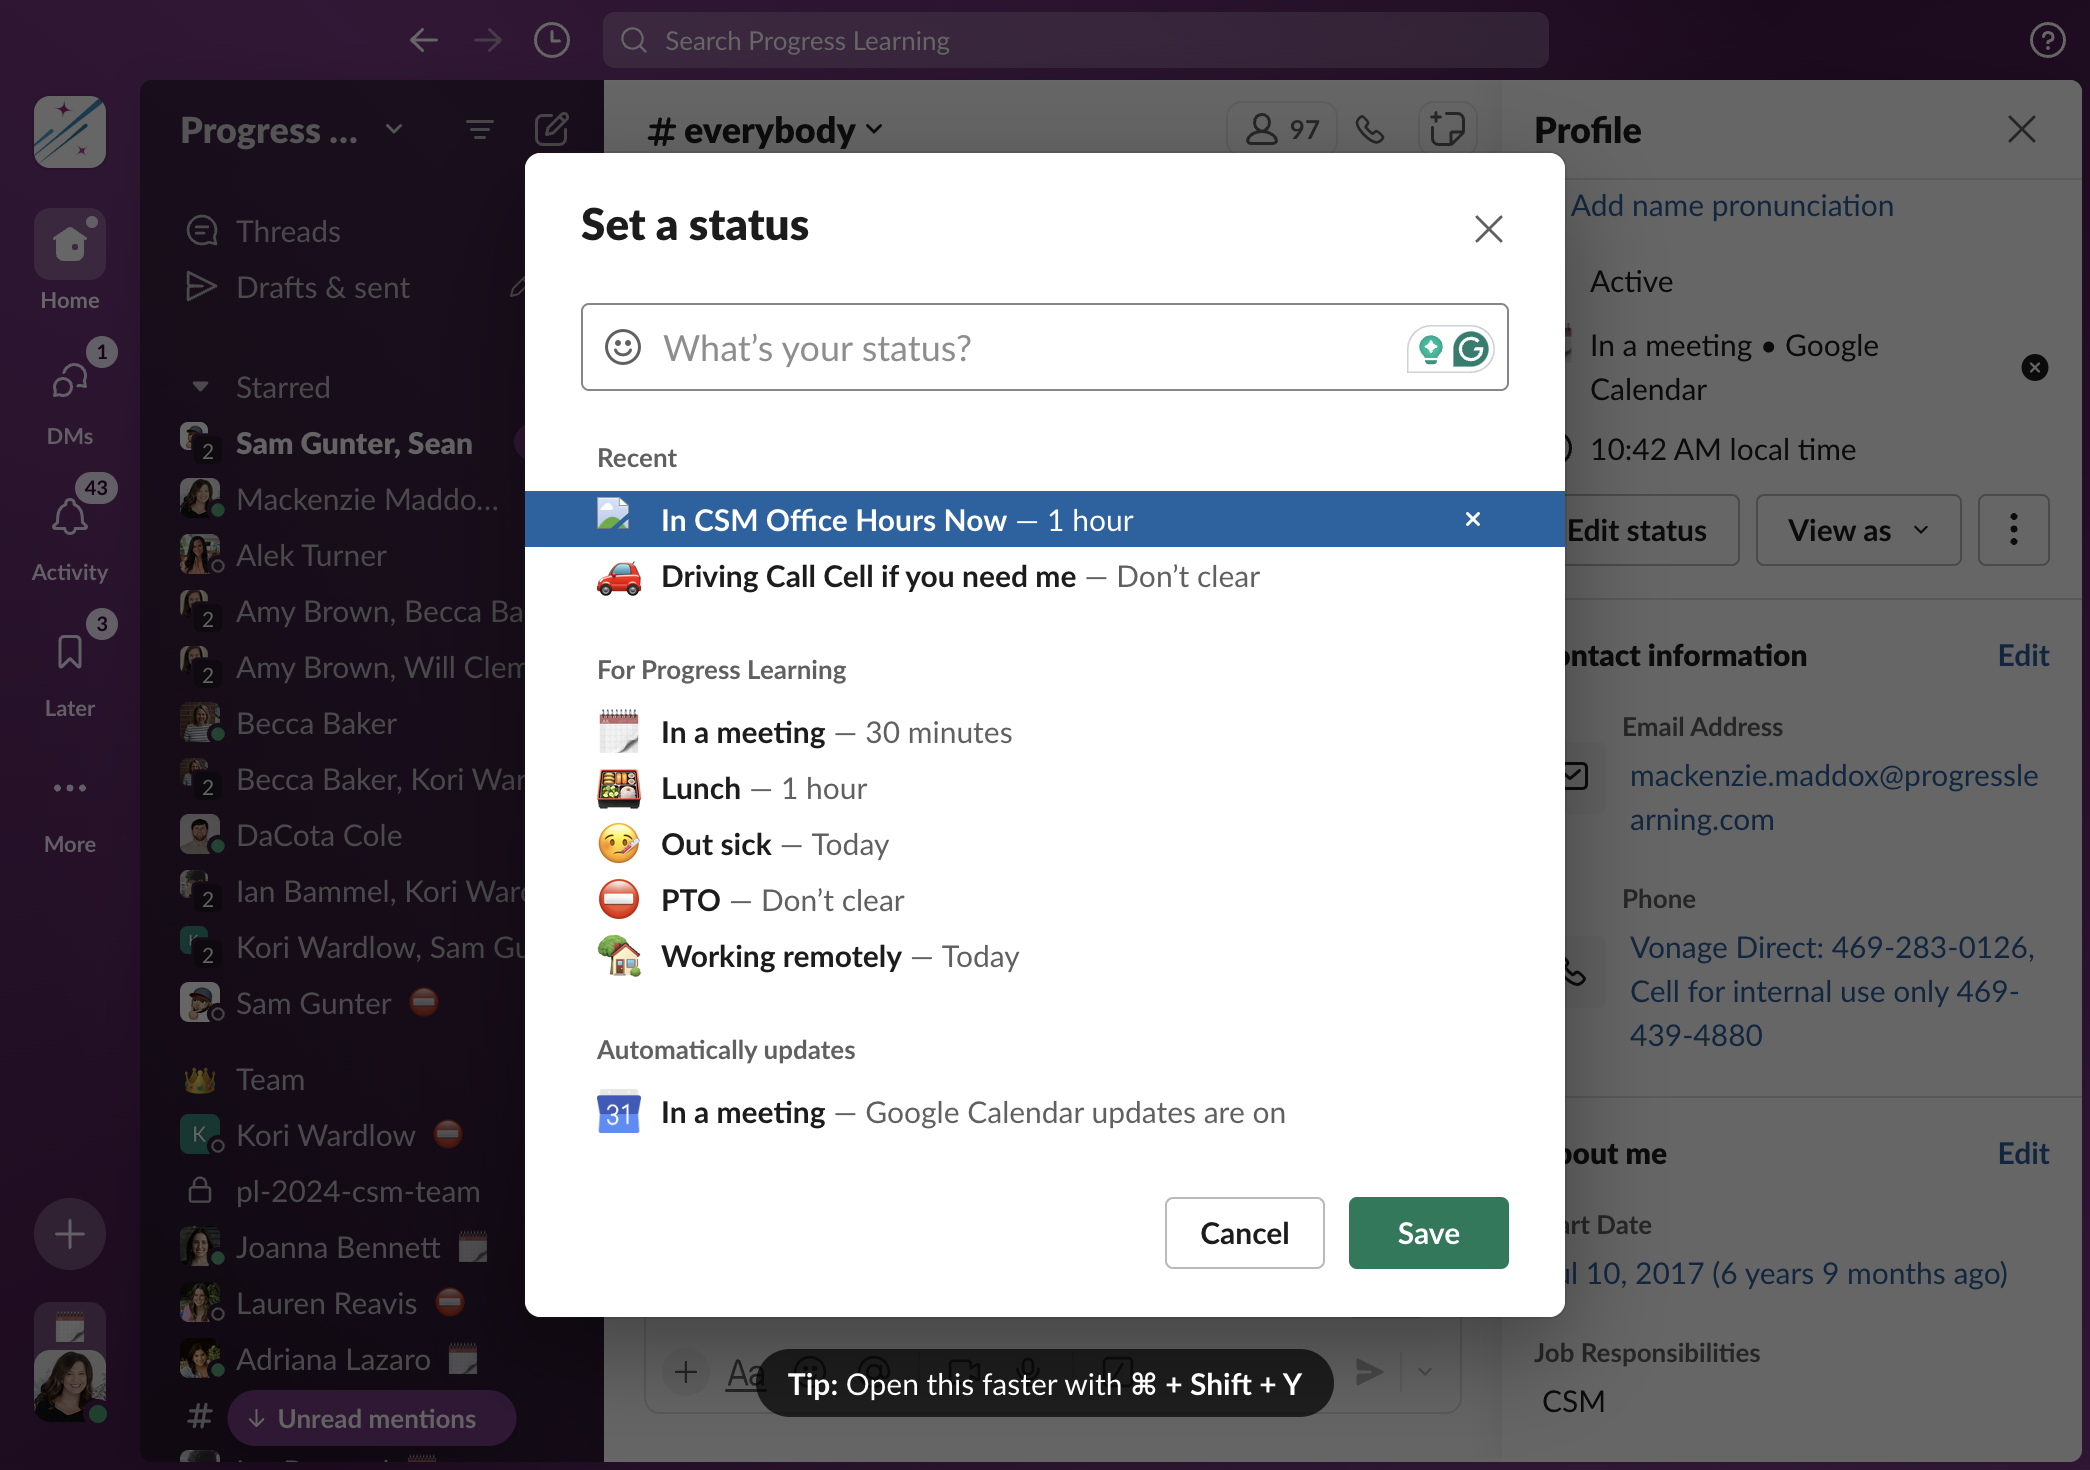
Task: Clear the In a meeting profile status
Action: 2034,368
